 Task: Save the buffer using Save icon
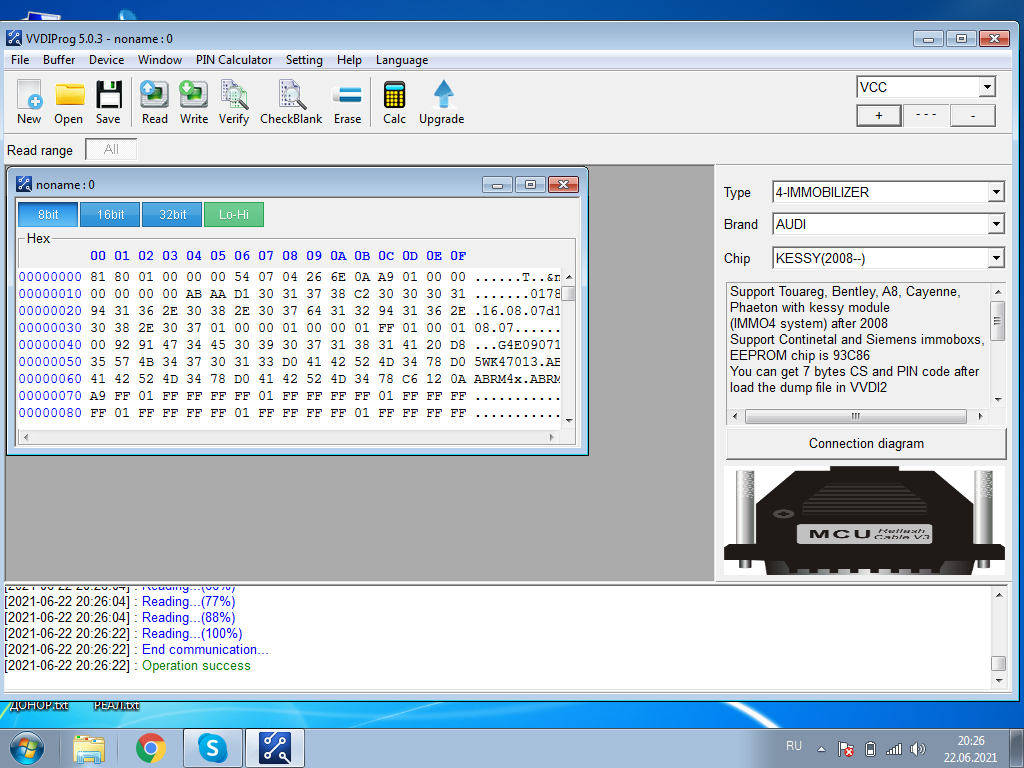coord(108,101)
